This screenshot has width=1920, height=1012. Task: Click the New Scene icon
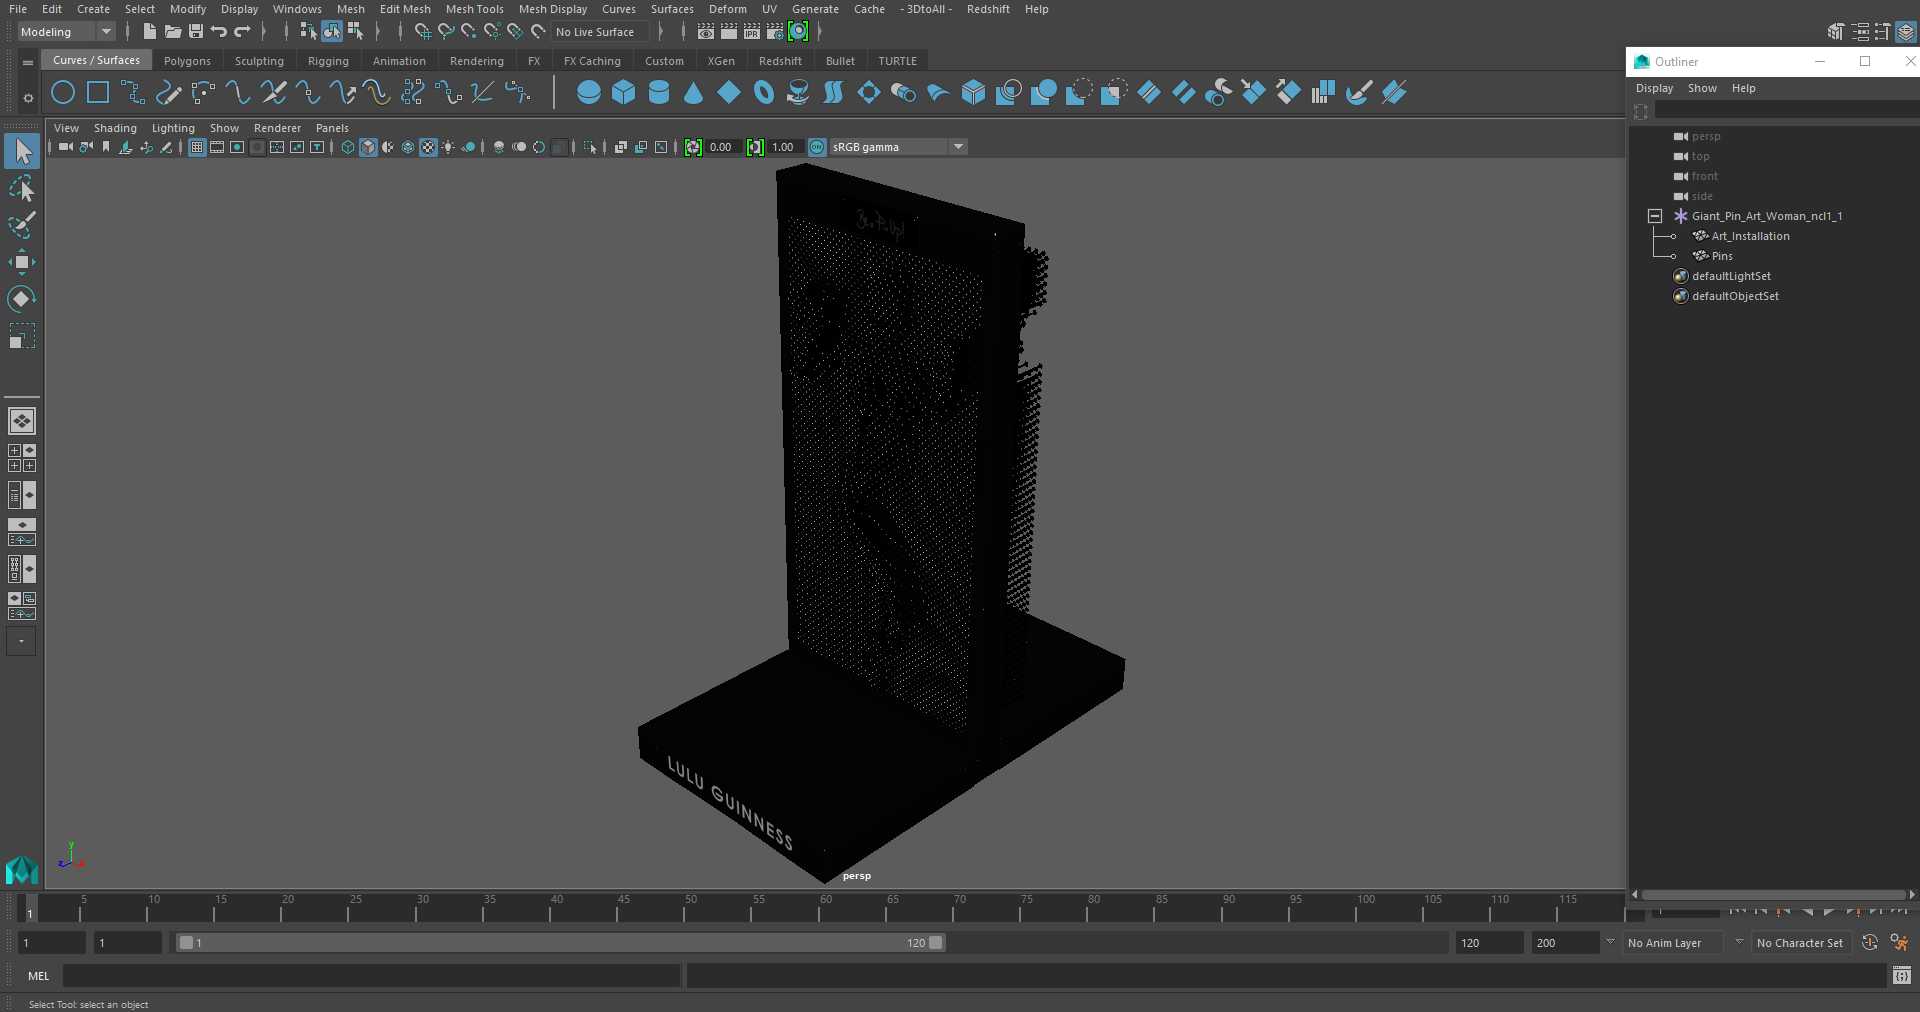point(149,32)
